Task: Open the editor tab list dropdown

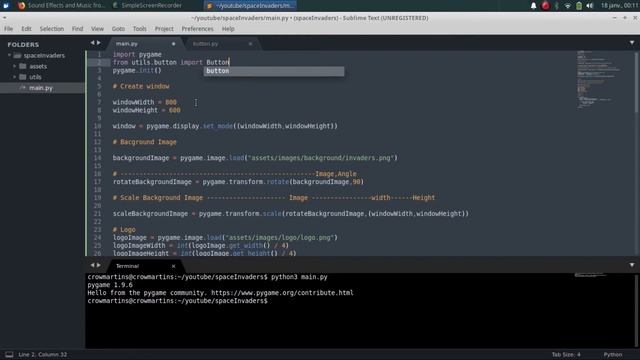Action: click(632, 43)
